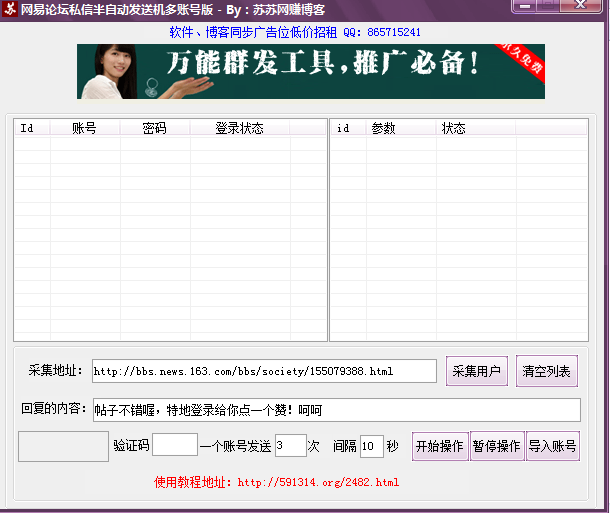
Task: Click the app logo icon in title bar
Action: tap(10, 9)
